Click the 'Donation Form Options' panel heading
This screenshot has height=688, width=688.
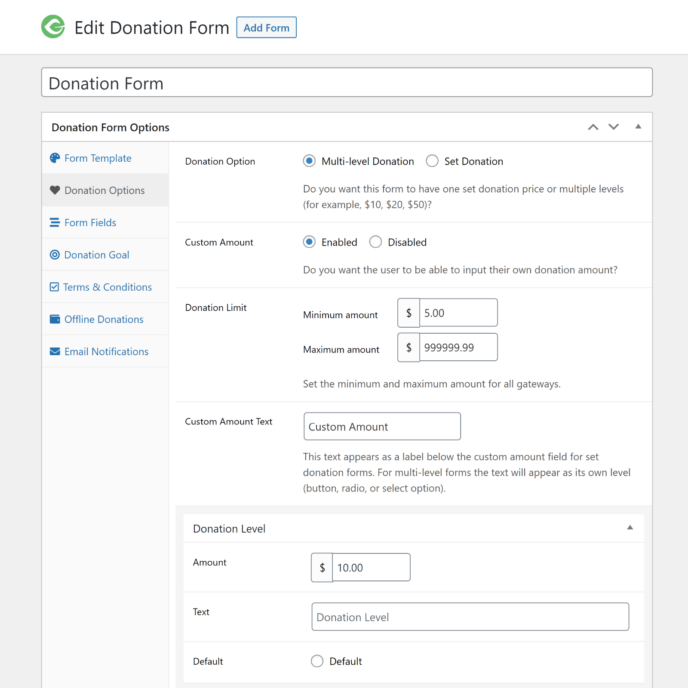pos(110,127)
